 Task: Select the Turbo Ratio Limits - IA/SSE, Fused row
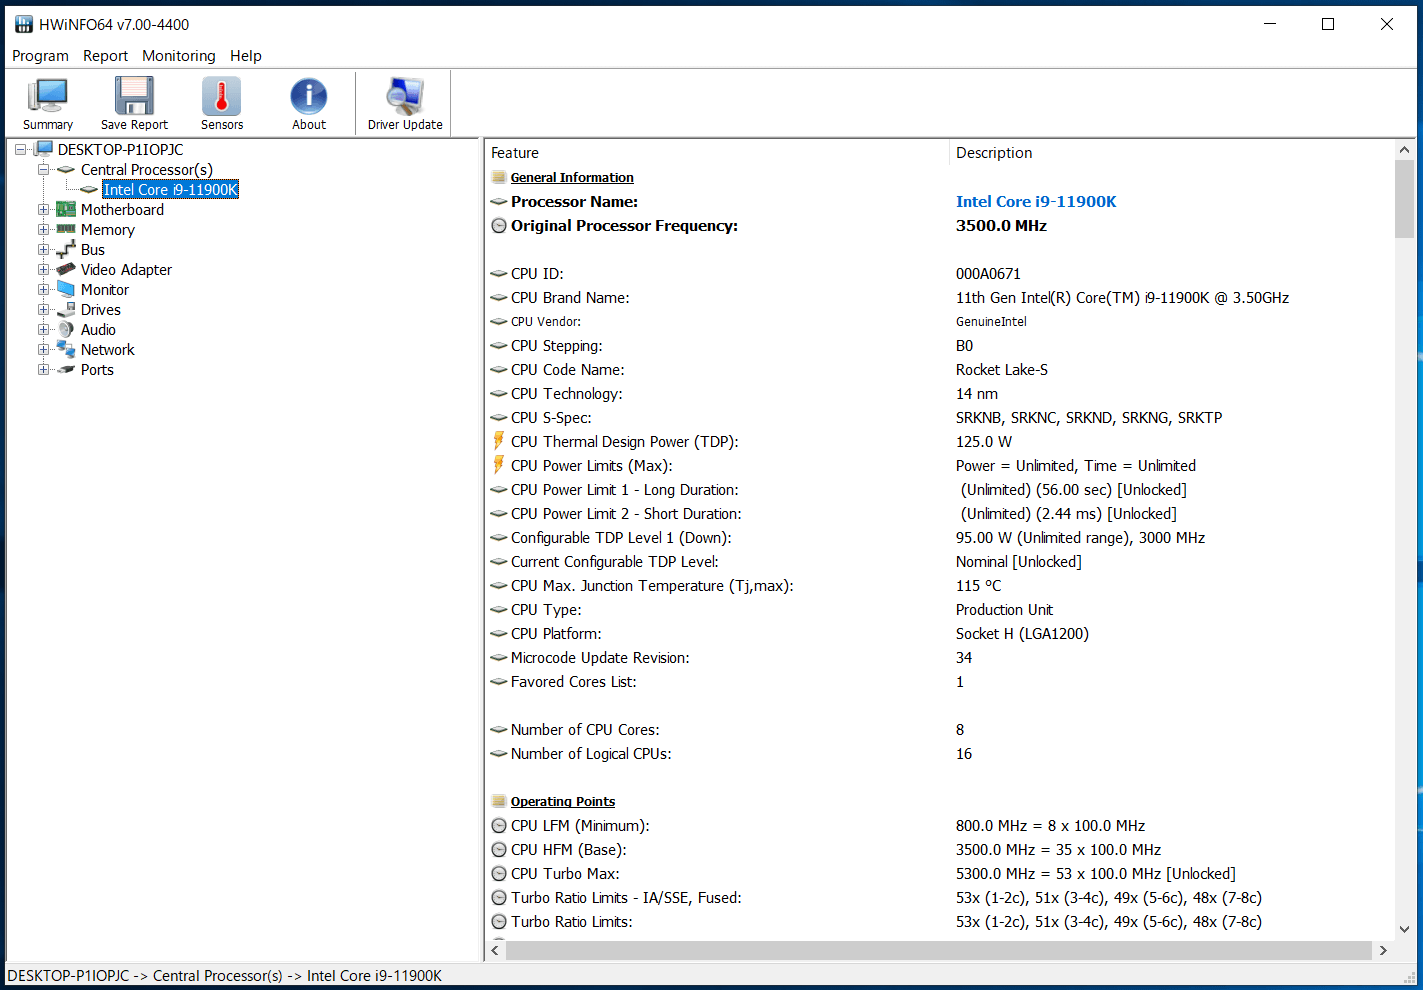(940, 897)
